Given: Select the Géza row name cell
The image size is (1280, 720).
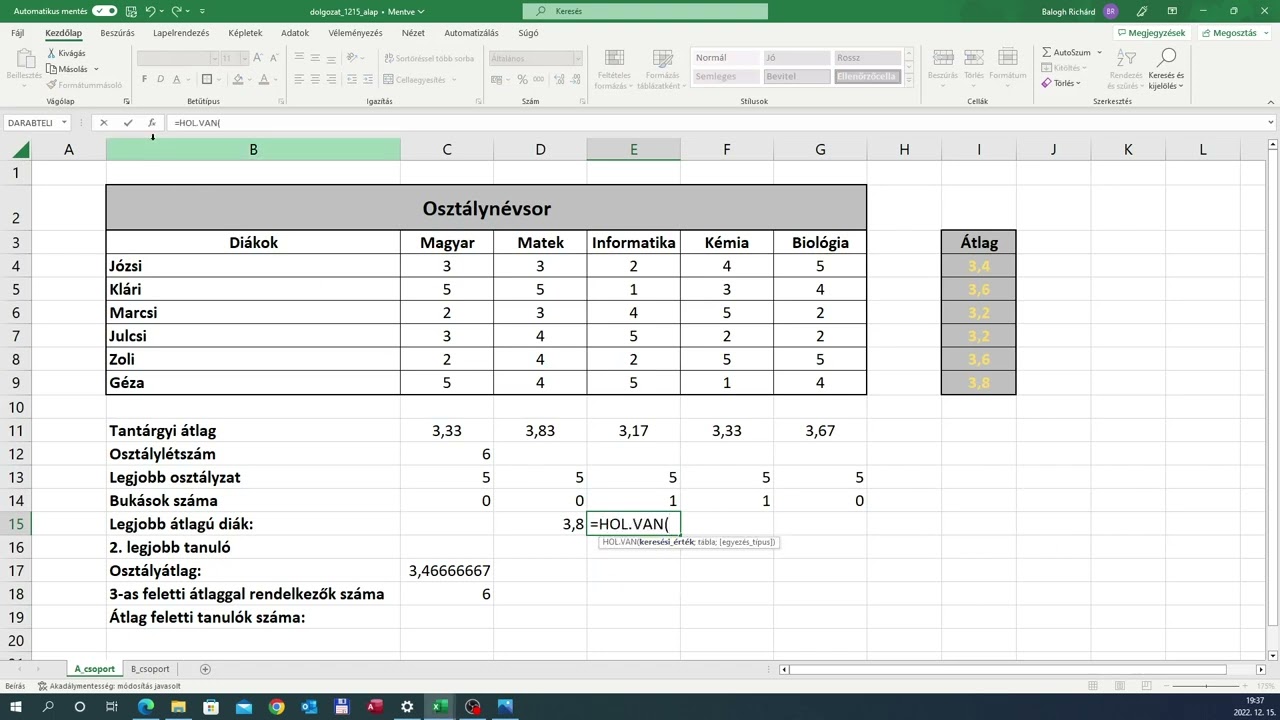Looking at the screenshot, I should point(253,382).
